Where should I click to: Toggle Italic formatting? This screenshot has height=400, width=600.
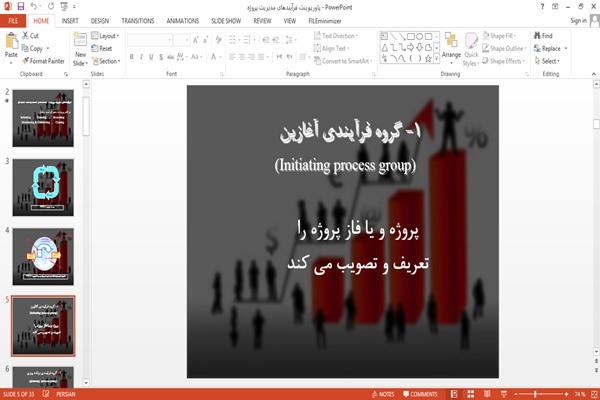(x=141, y=57)
